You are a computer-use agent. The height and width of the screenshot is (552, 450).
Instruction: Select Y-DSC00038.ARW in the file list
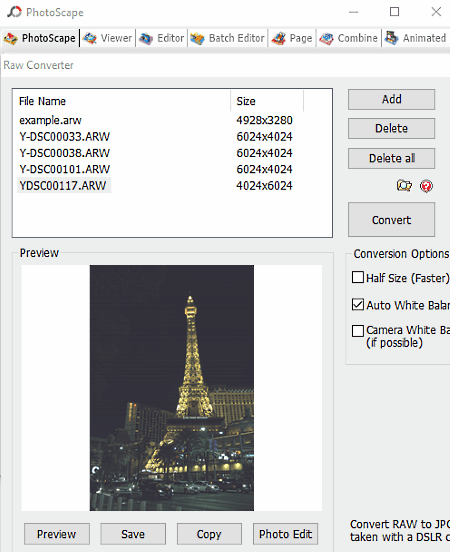tap(64, 153)
